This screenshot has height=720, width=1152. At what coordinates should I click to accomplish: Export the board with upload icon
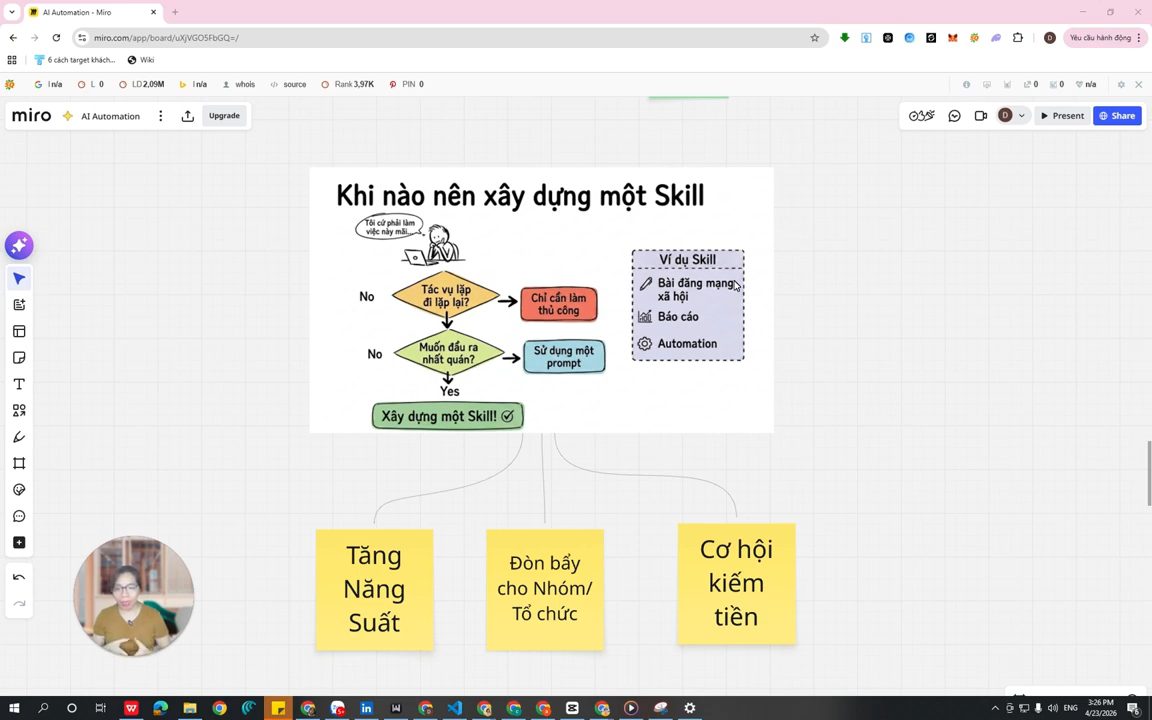click(x=187, y=116)
